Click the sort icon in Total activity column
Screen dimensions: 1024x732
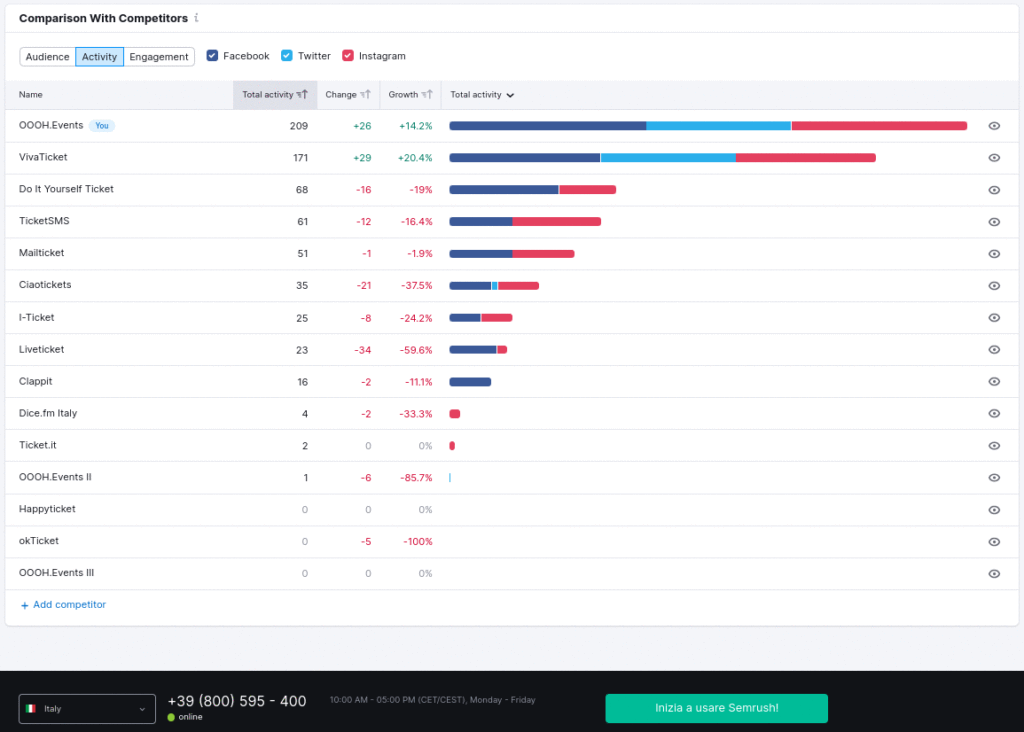click(x=302, y=95)
